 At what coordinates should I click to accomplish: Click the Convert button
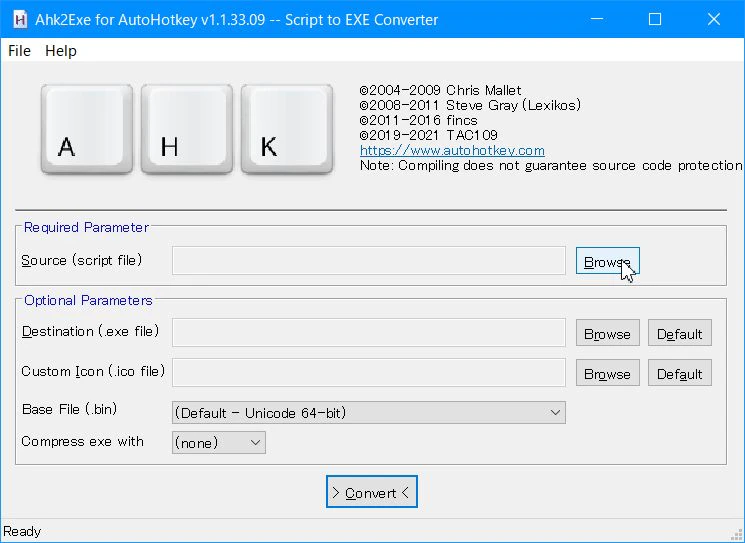coord(372,492)
